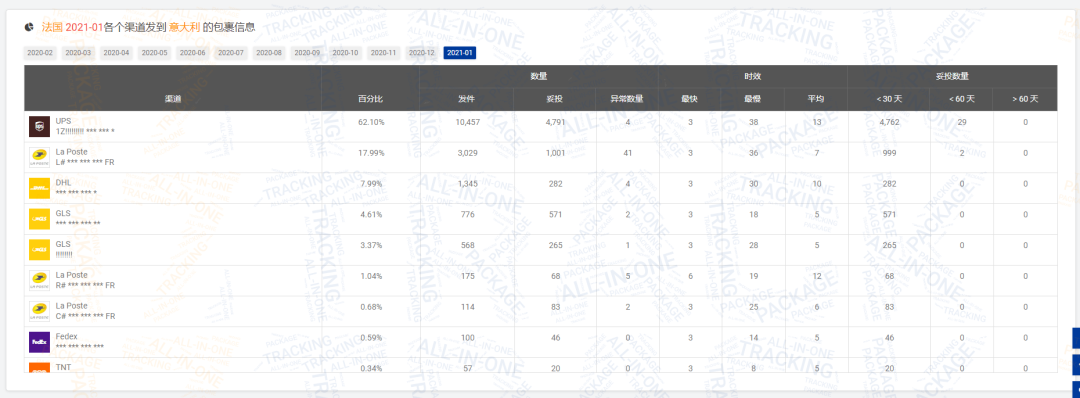Image resolution: width=1080 pixels, height=398 pixels.
Task: Click the La Poste logo in the R# row
Action: [x=39, y=280]
